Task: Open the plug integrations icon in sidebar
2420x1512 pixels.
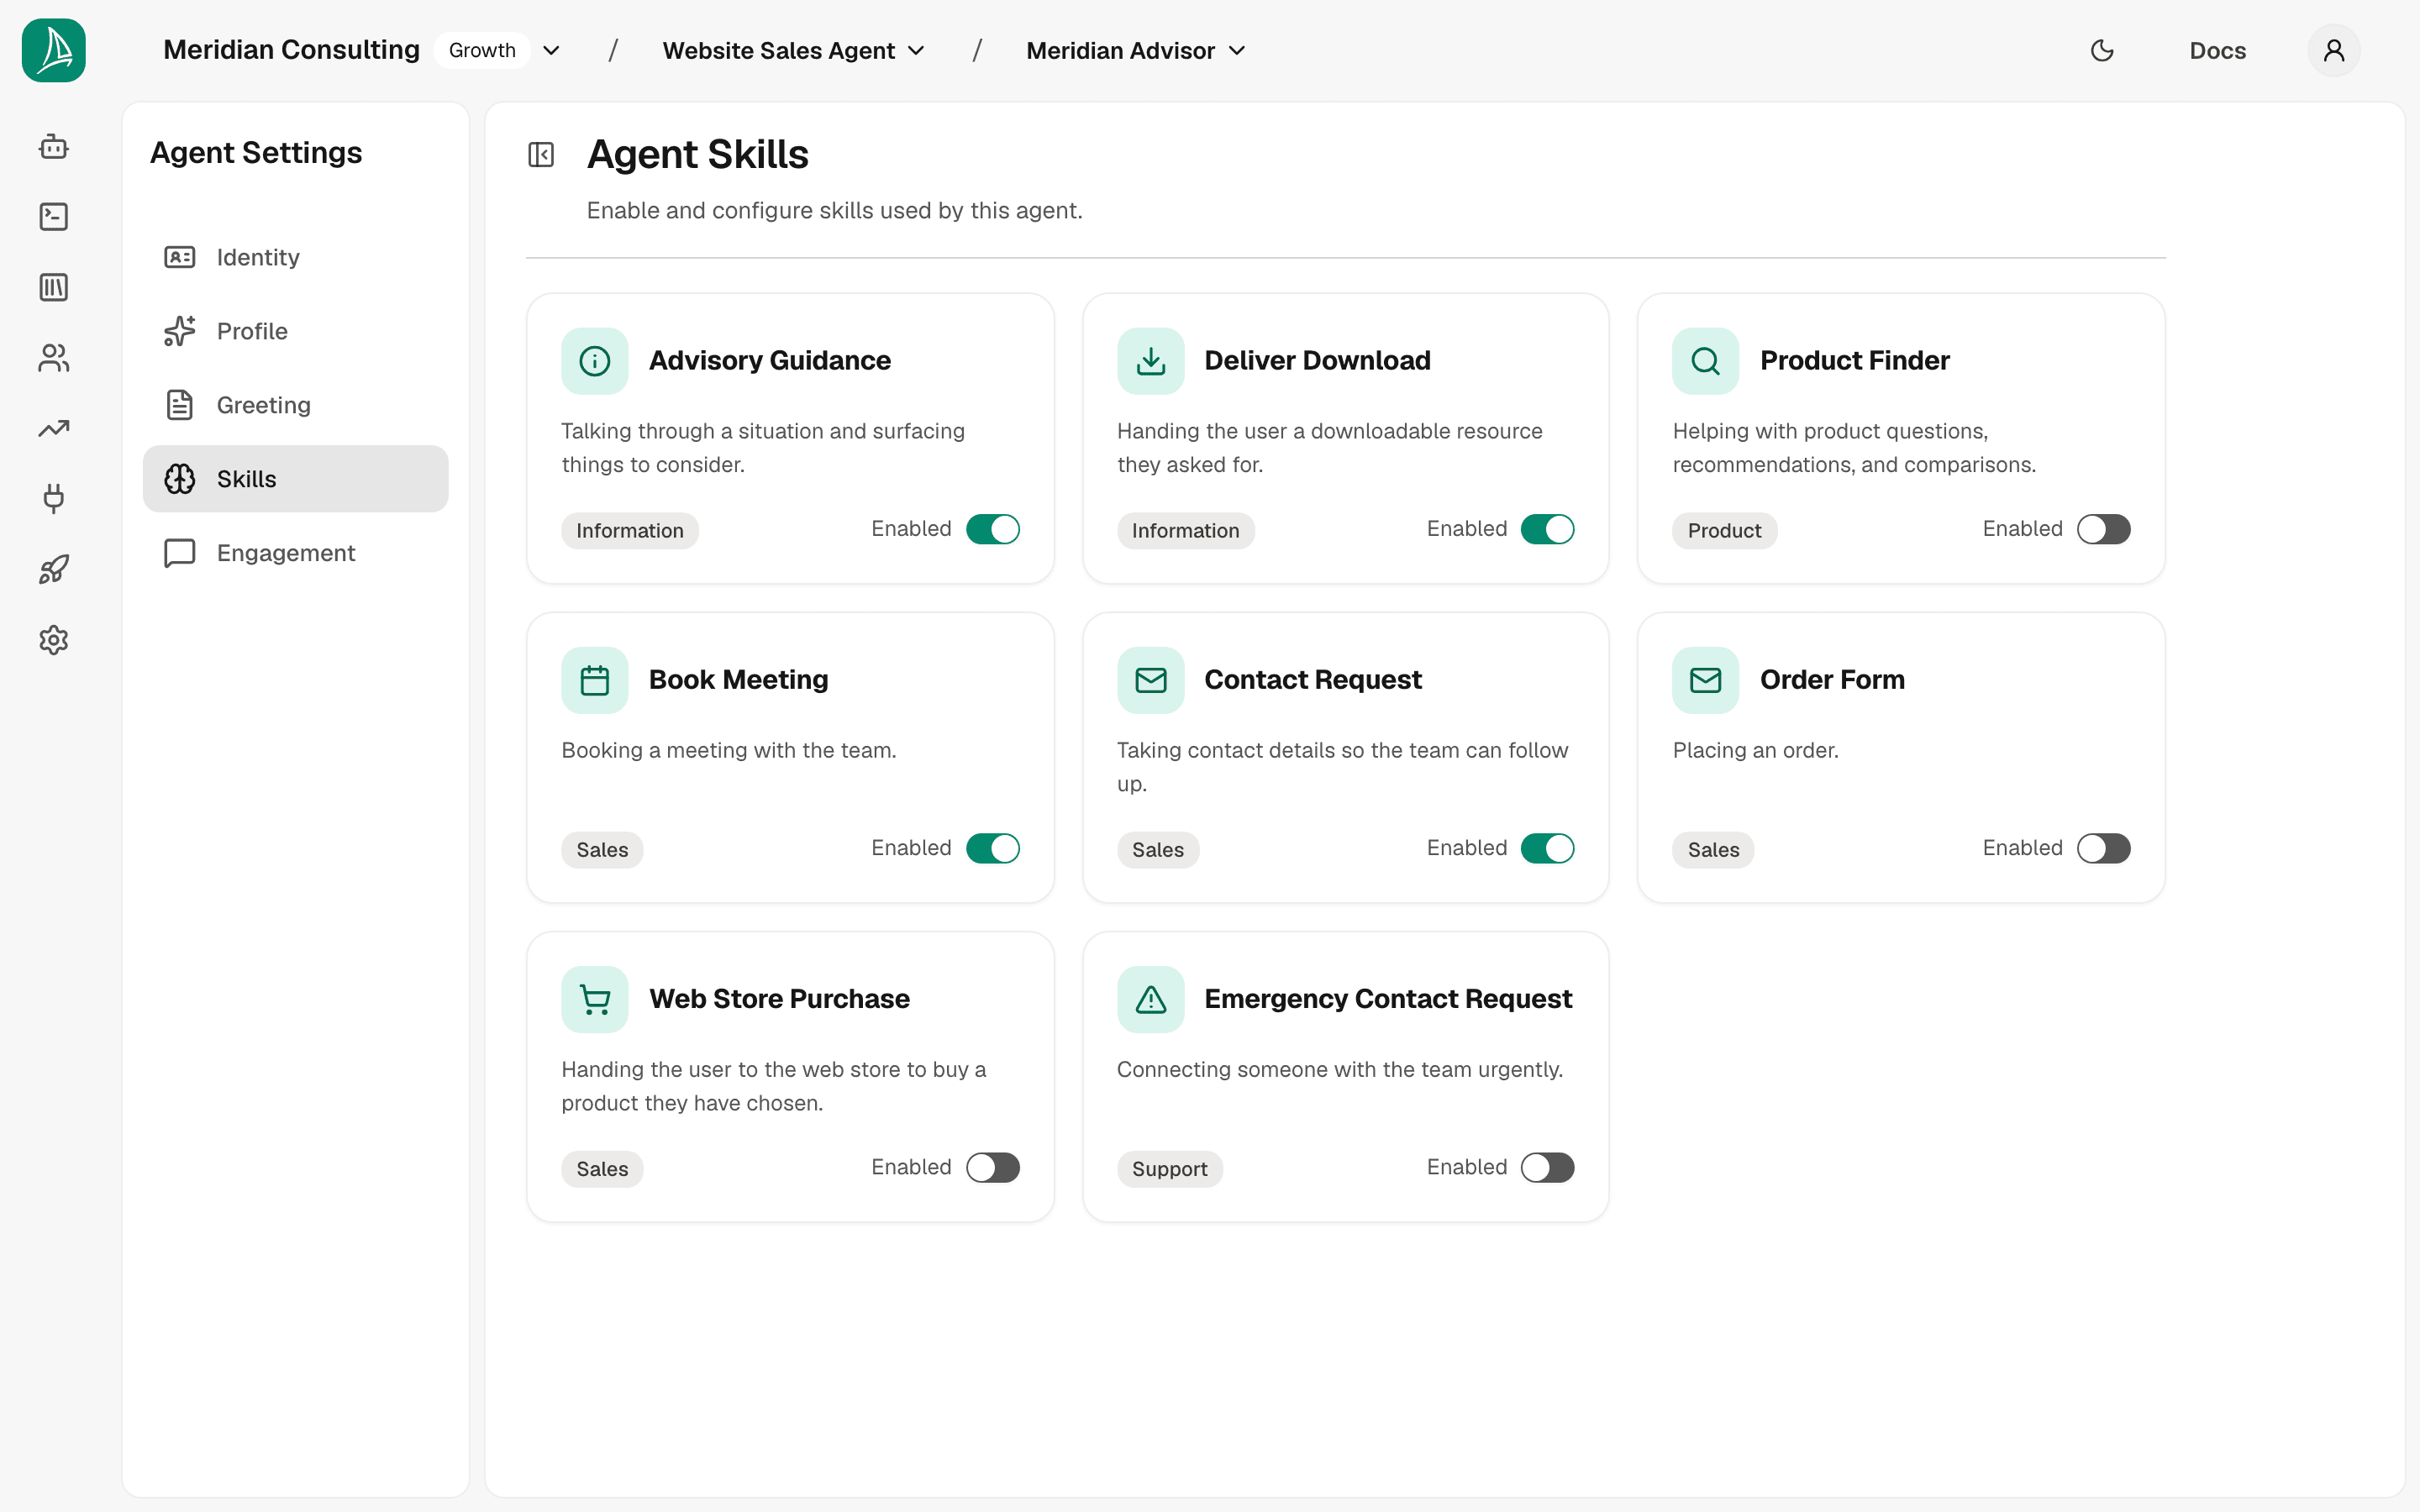Action: (x=54, y=499)
